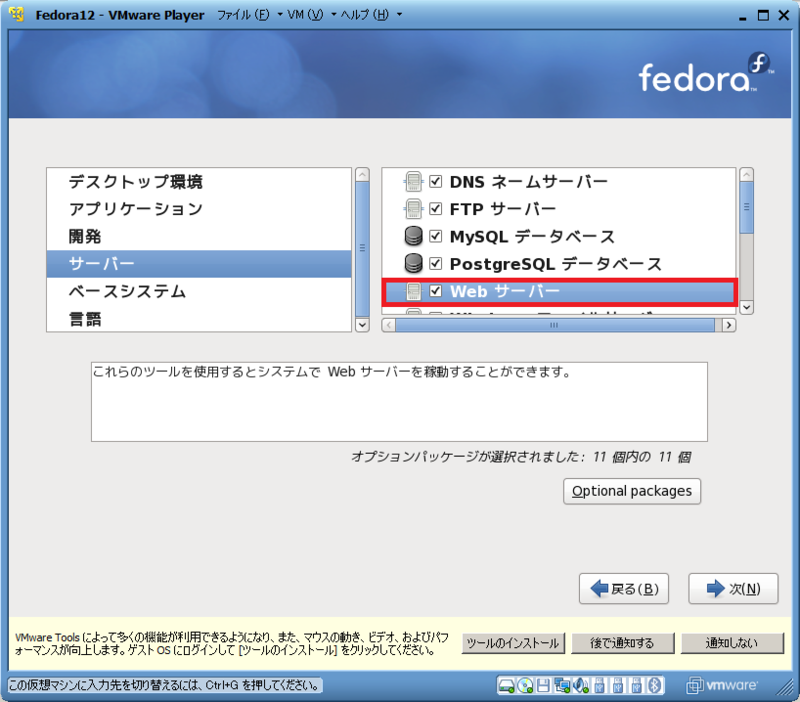Click the right arrow of horizontal scrollbar
The image size is (800, 702).
point(728,325)
